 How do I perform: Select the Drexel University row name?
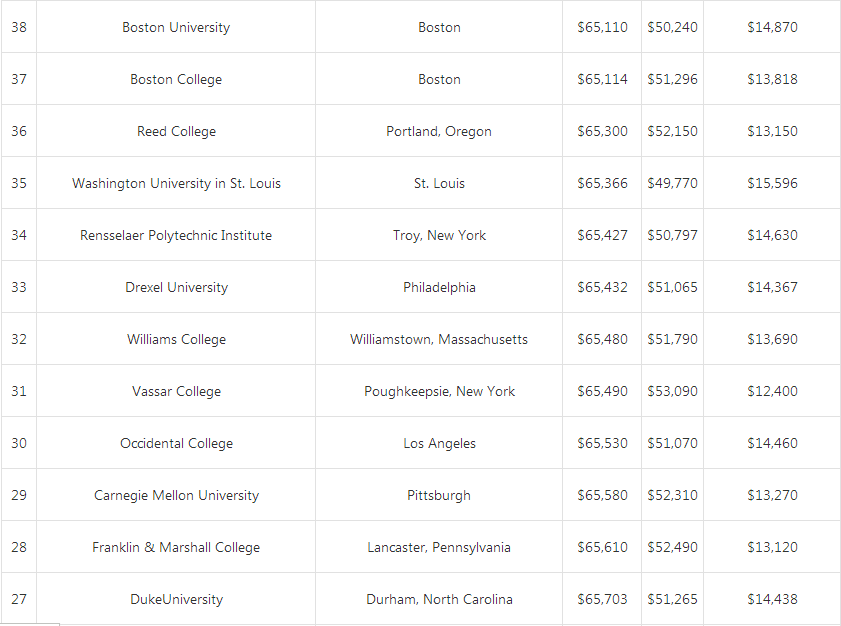pyautogui.click(x=176, y=287)
